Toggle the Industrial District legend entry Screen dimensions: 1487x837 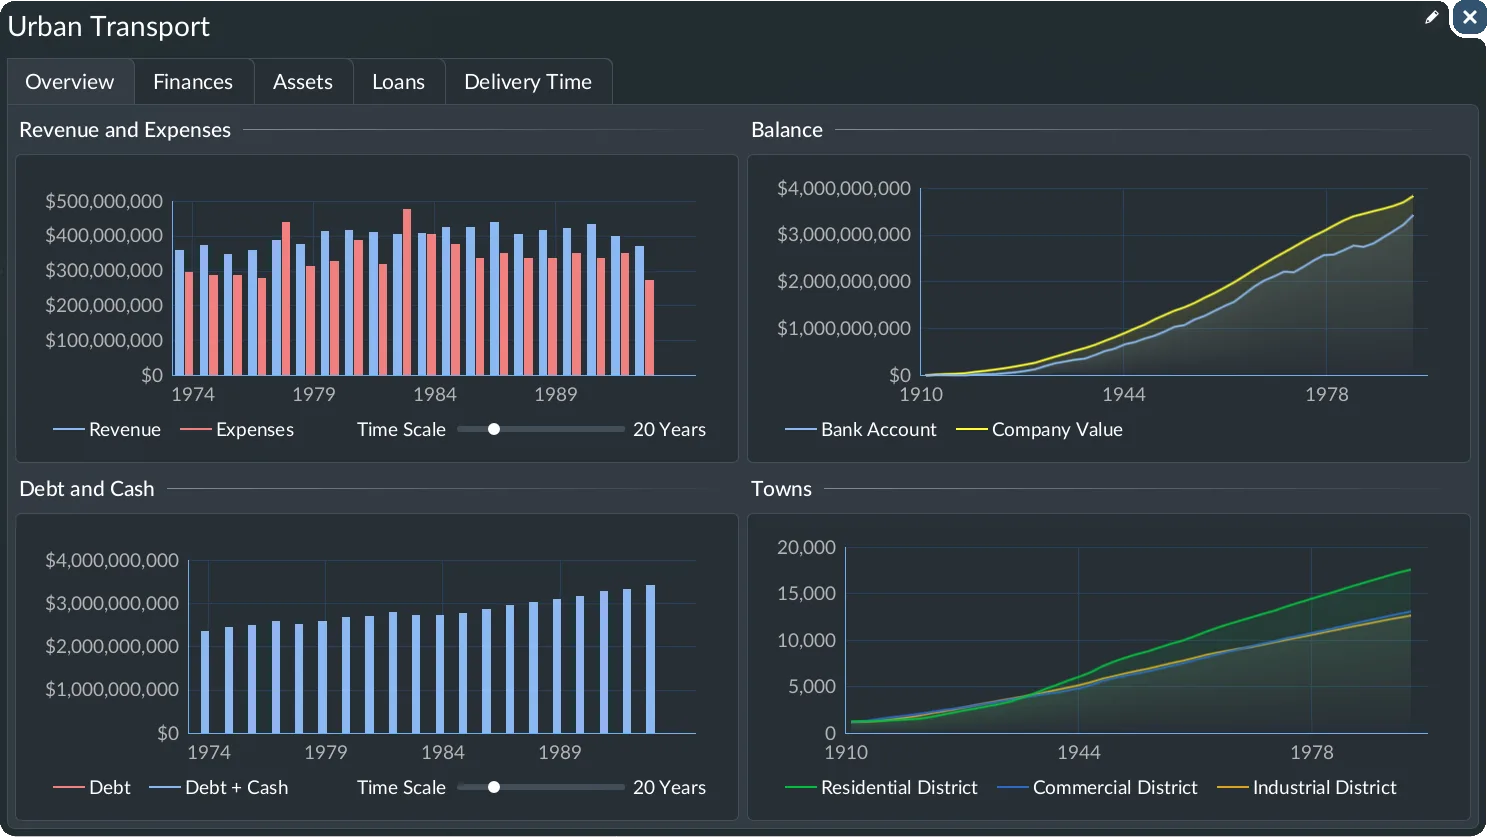pyautogui.click(x=1307, y=787)
